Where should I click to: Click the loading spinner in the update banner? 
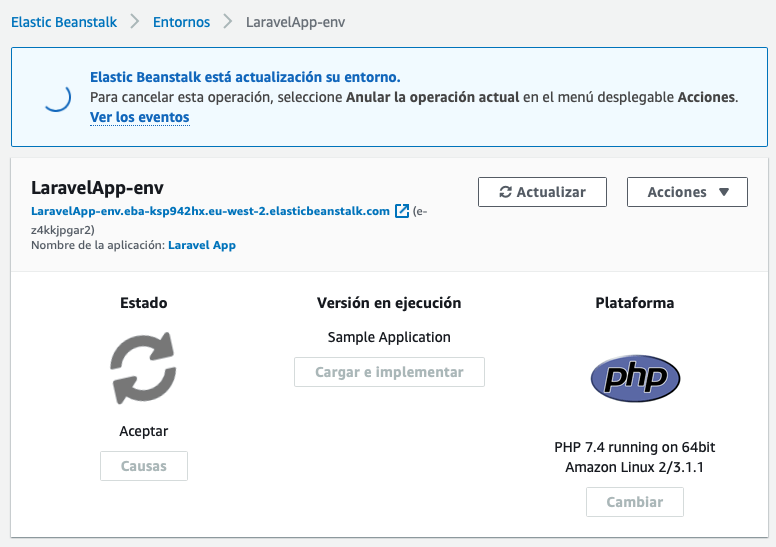coord(57,97)
